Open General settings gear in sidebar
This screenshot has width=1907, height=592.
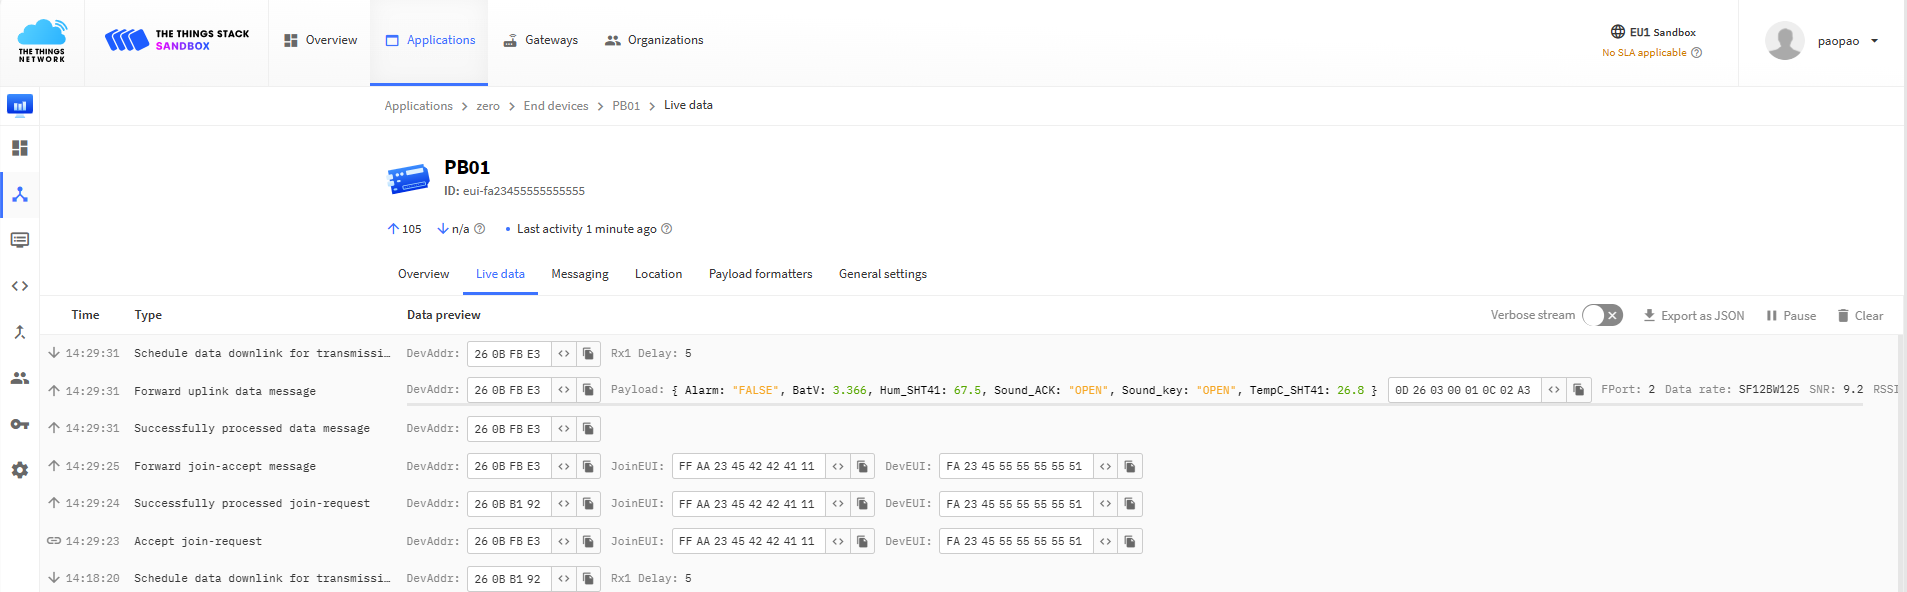(x=20, y=470)
